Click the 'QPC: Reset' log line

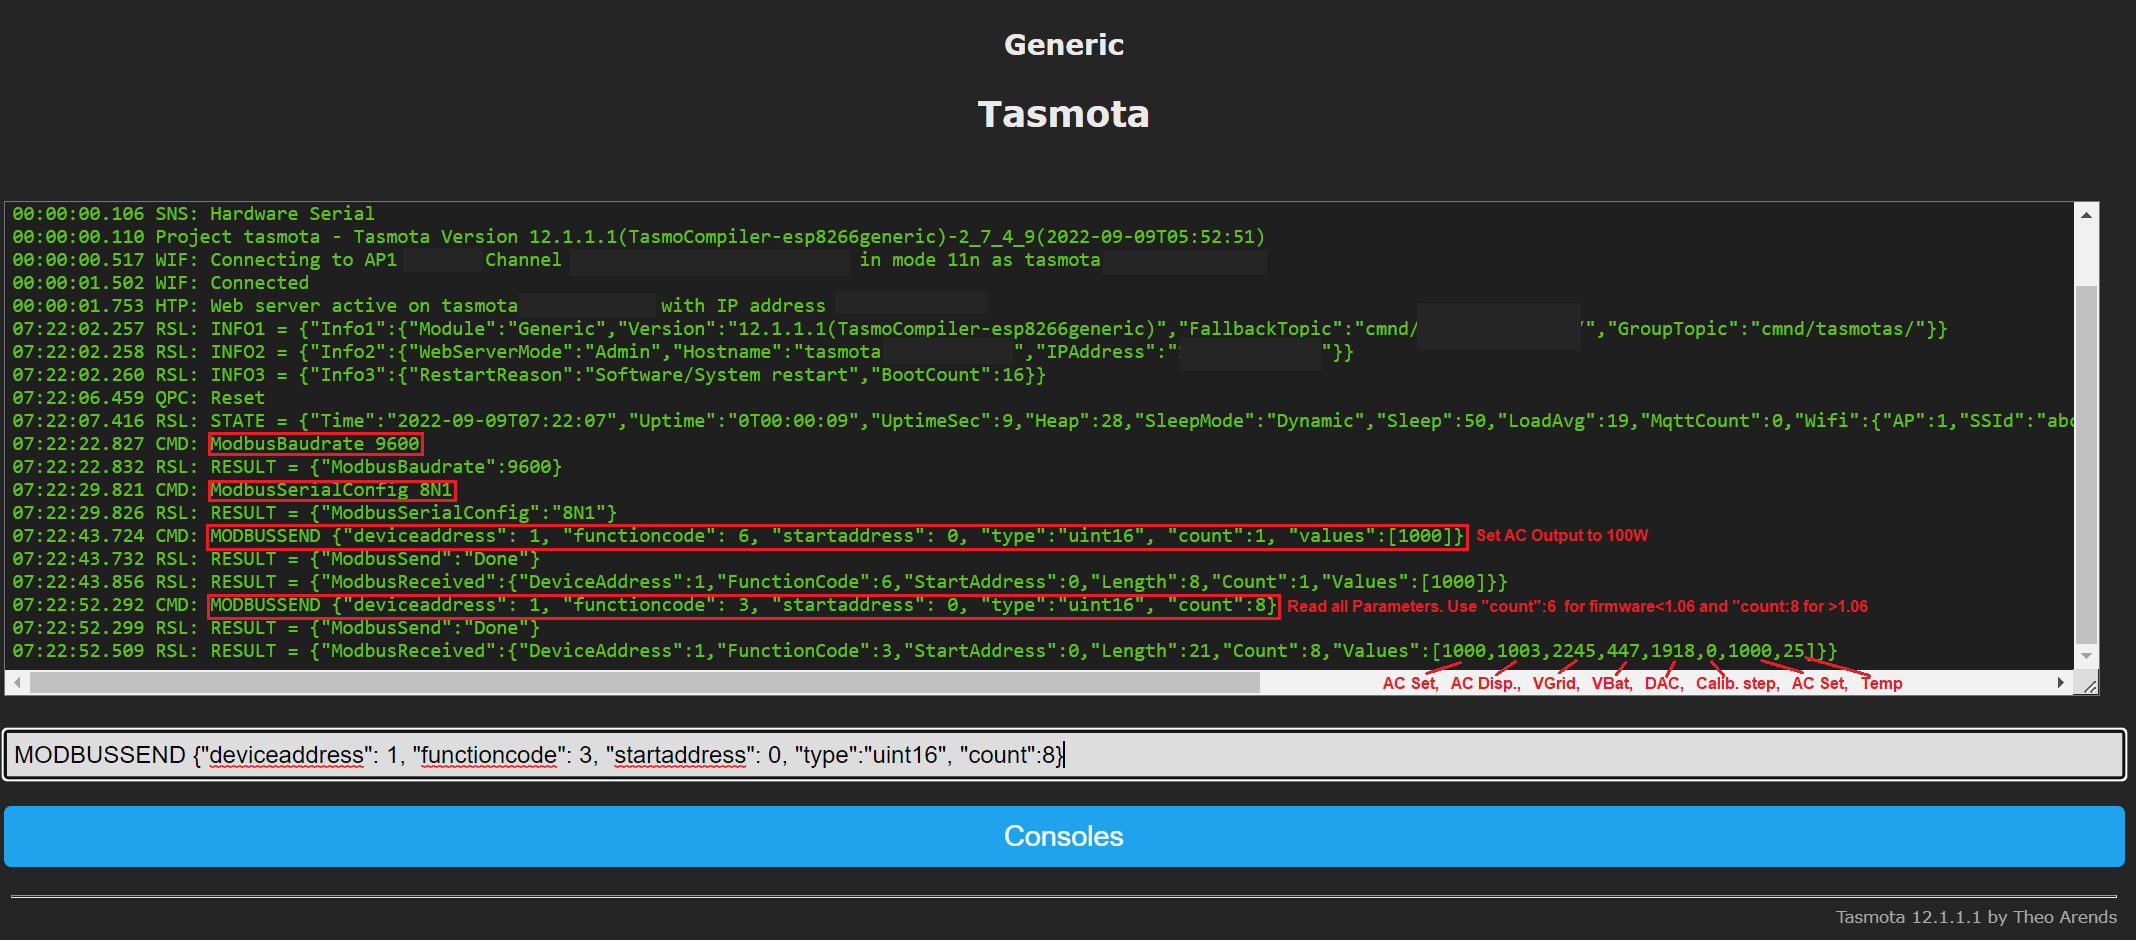coord(139,398)
